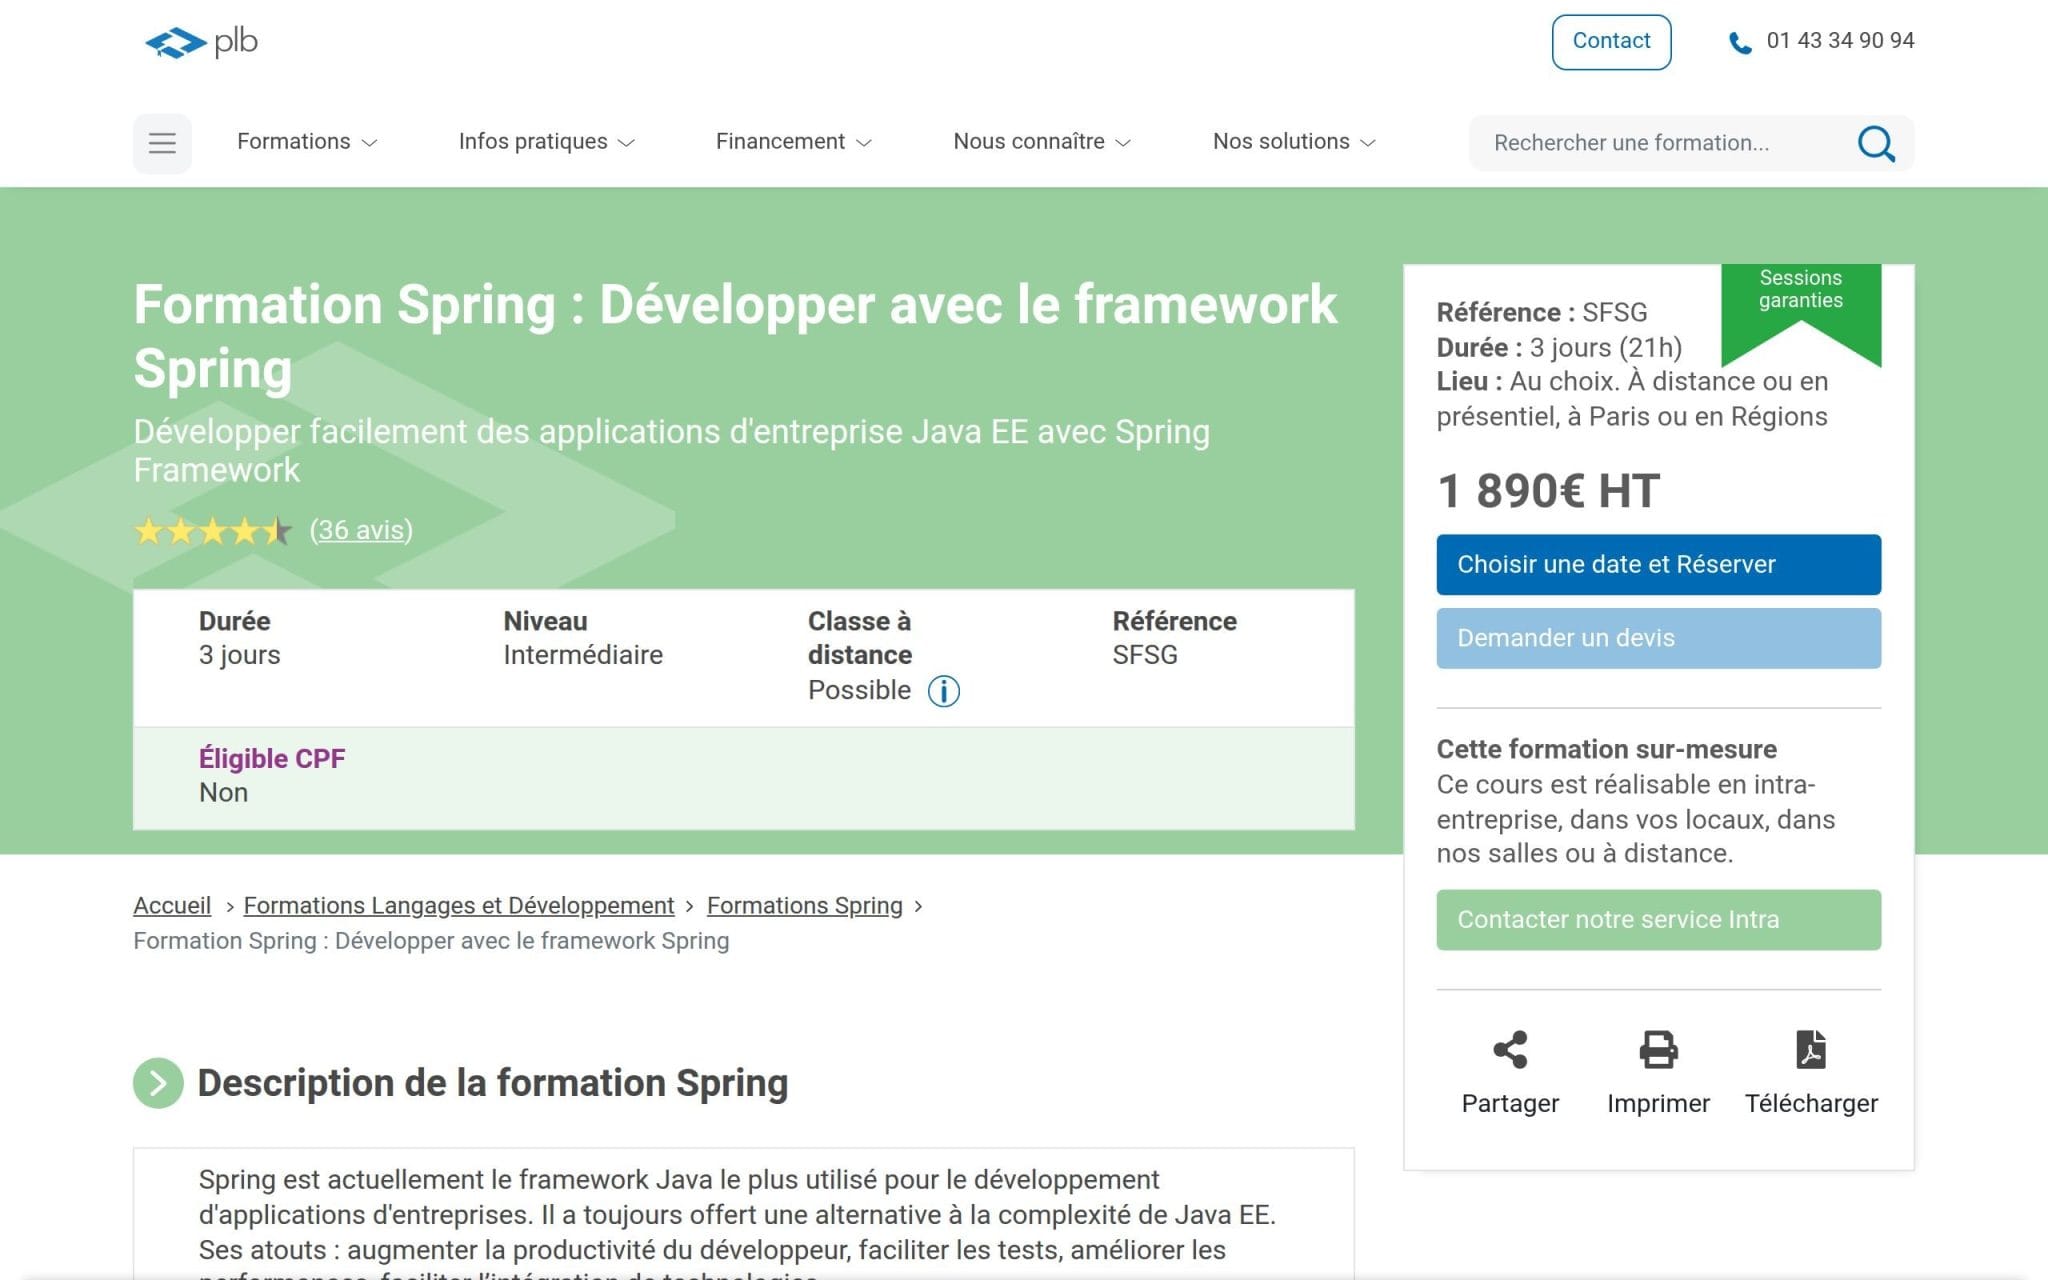Expand the Infos pratiques menu
The image size is (2048, 1280).
pyautogui.click(x=547, y=142)
